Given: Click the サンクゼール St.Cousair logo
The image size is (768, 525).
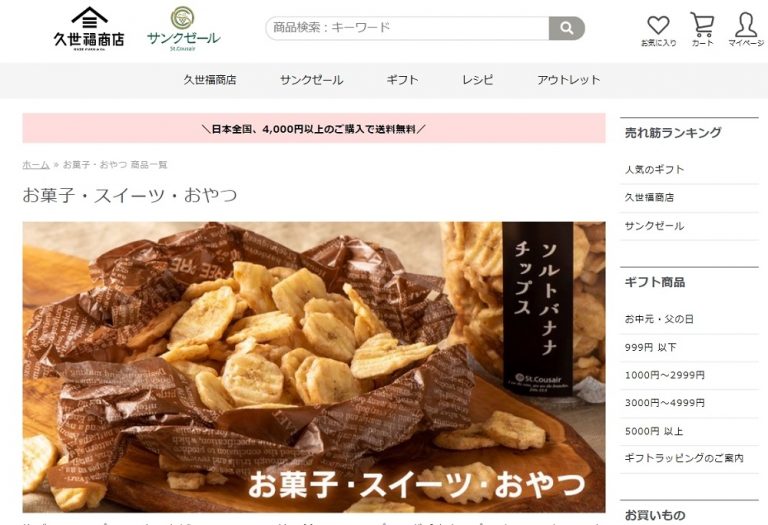Looking at the screenshot, I should 183,29.
